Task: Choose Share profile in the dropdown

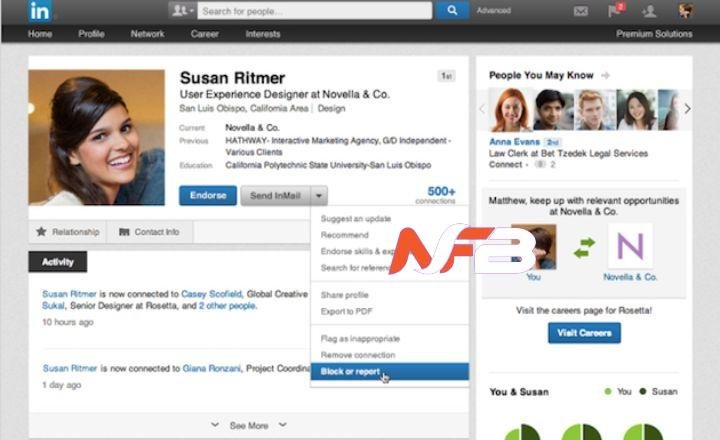Action: point(345,295)
